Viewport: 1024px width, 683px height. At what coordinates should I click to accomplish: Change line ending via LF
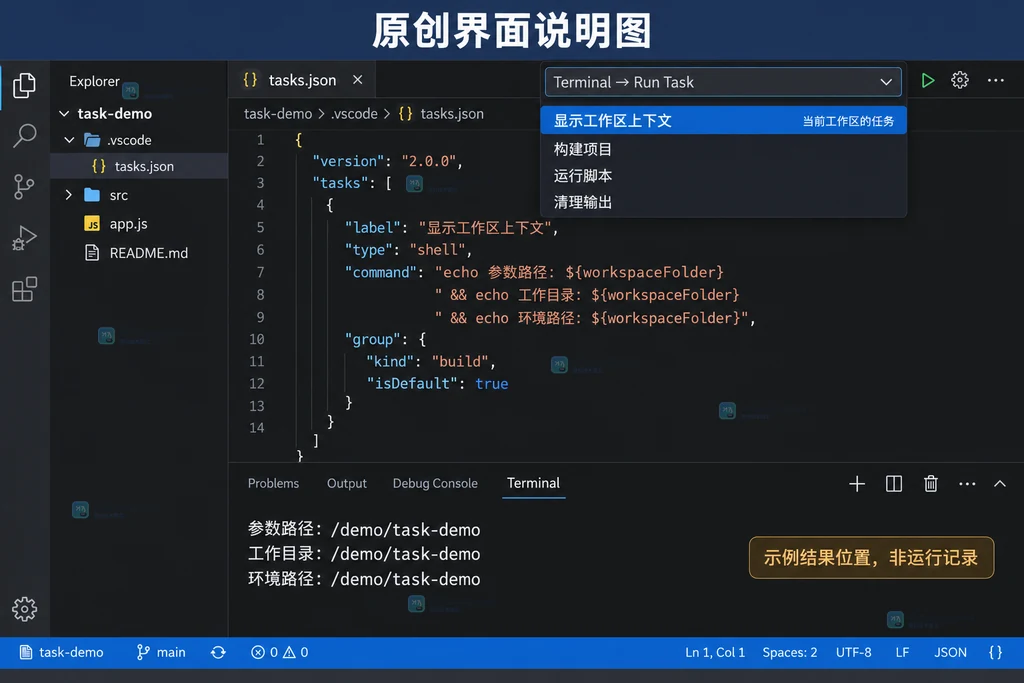tap(902, 652)
